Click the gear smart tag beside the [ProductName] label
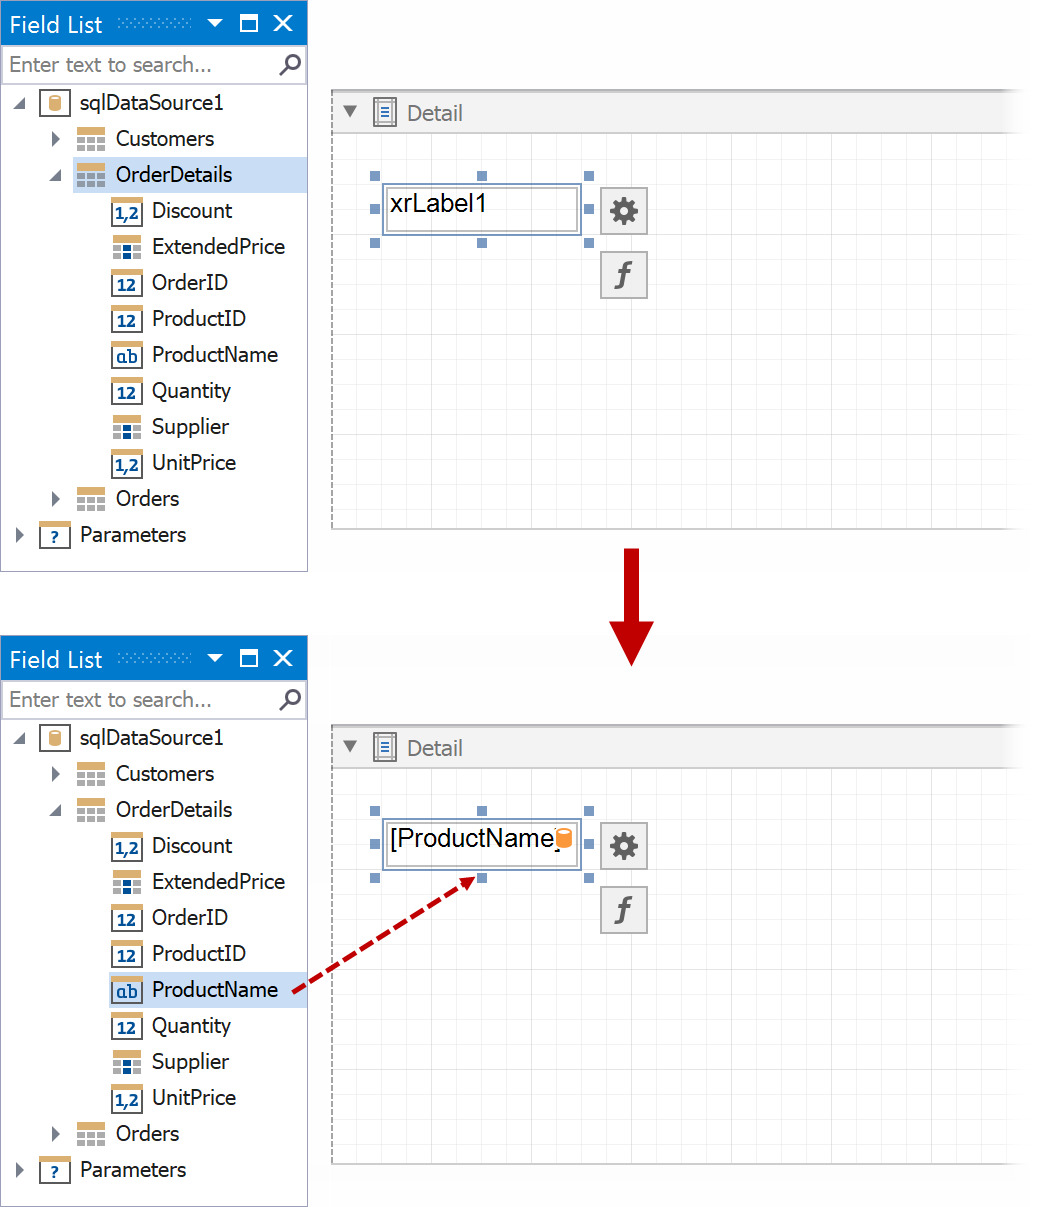This screenshot has height=1207, width=1041. click(624, 846)
